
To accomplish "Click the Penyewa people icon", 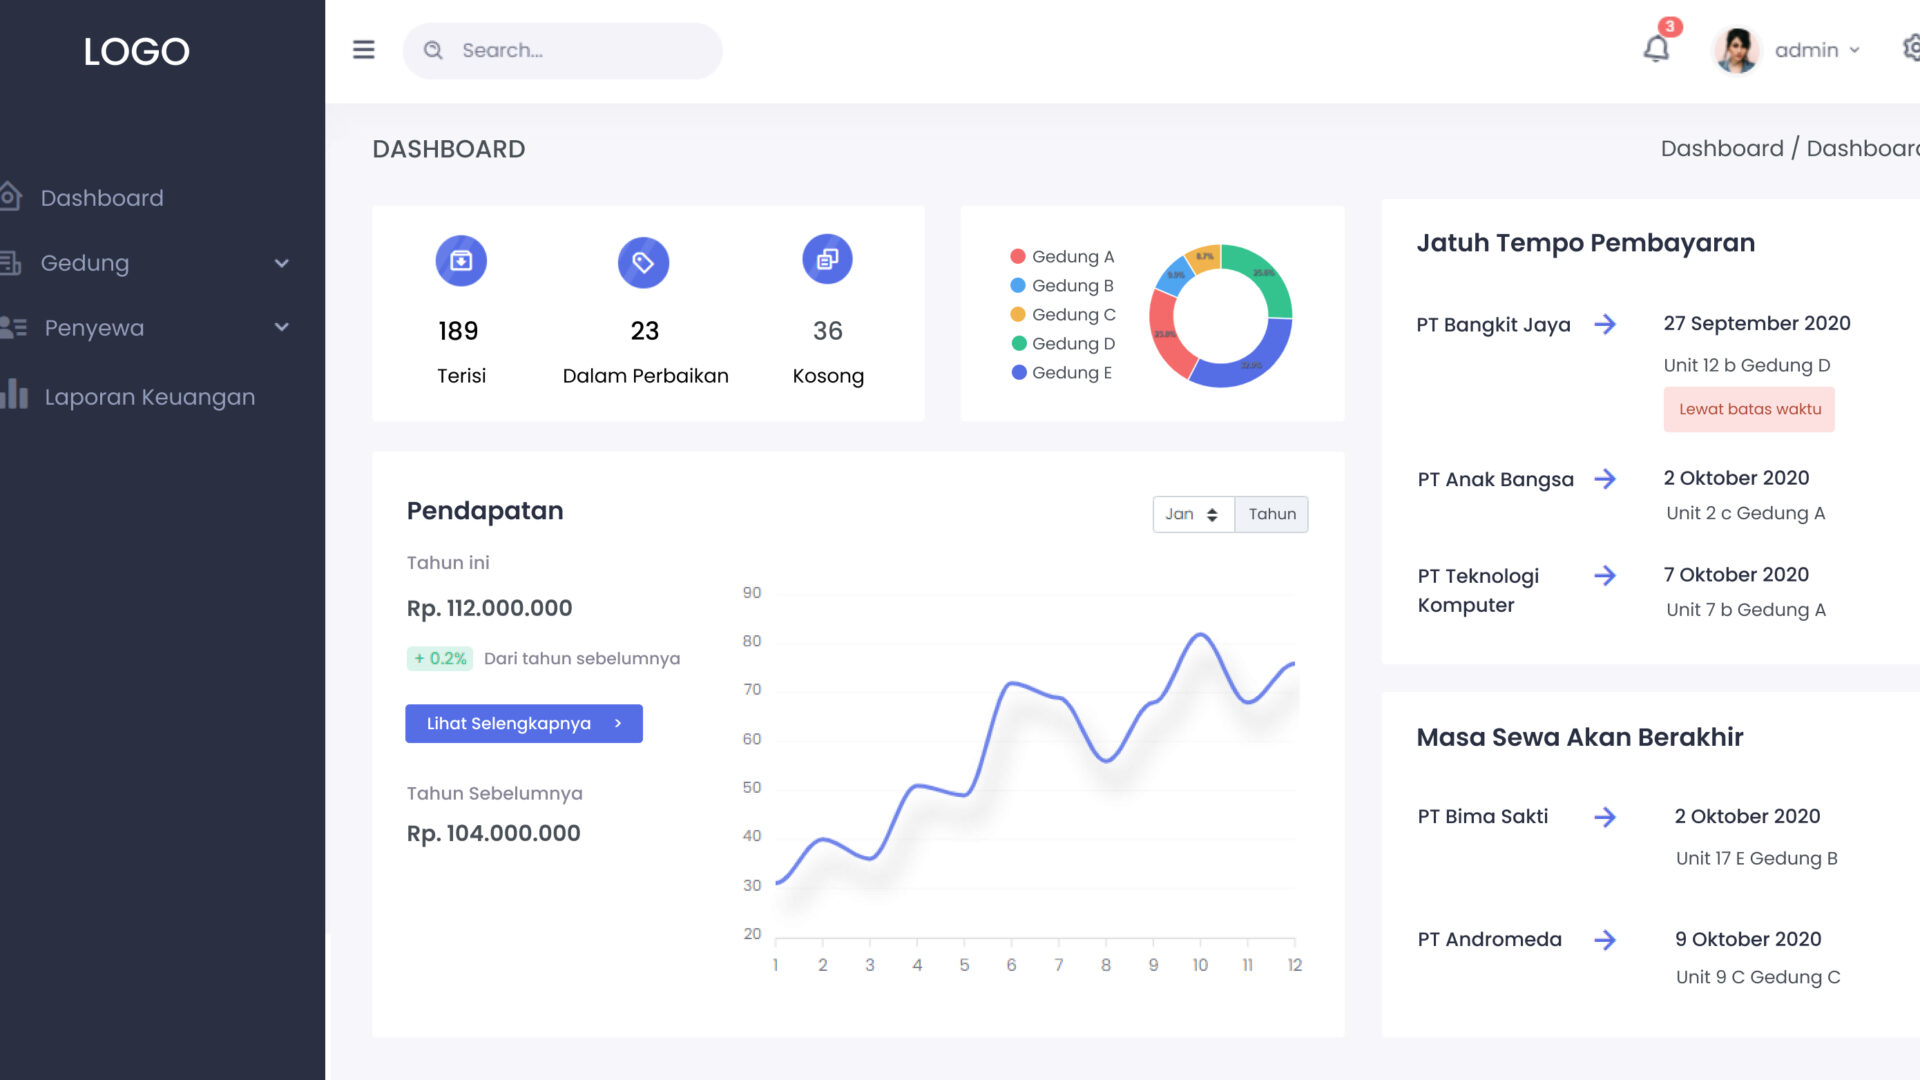I will 14,327.
